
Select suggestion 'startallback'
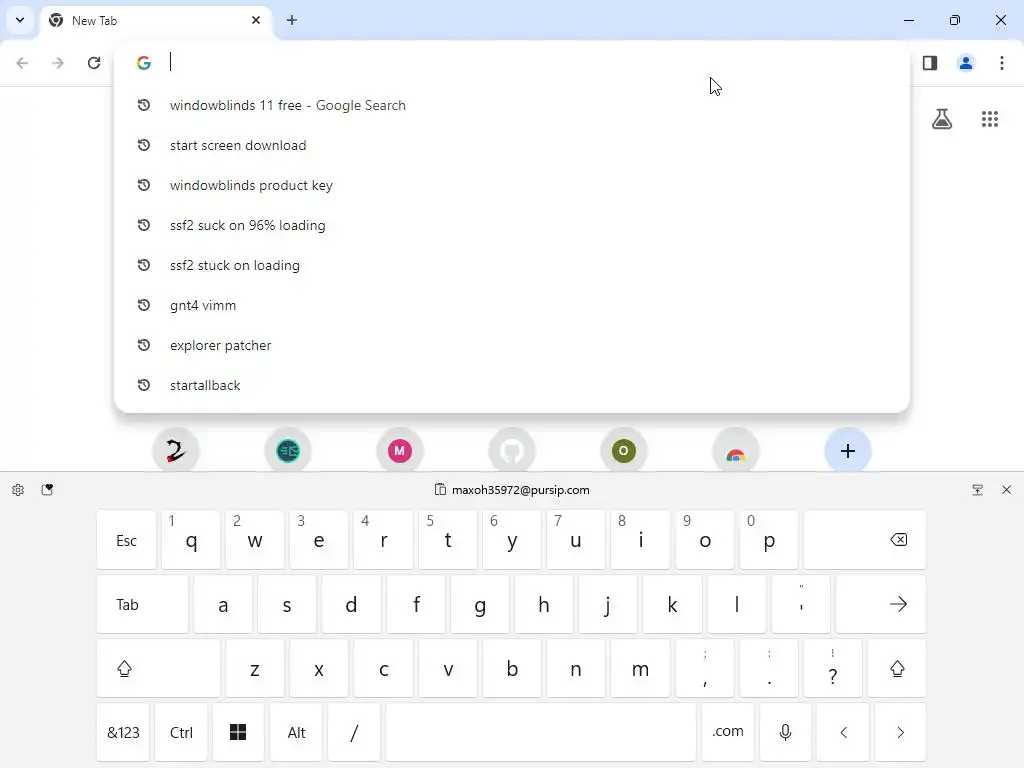pos(512,385)
